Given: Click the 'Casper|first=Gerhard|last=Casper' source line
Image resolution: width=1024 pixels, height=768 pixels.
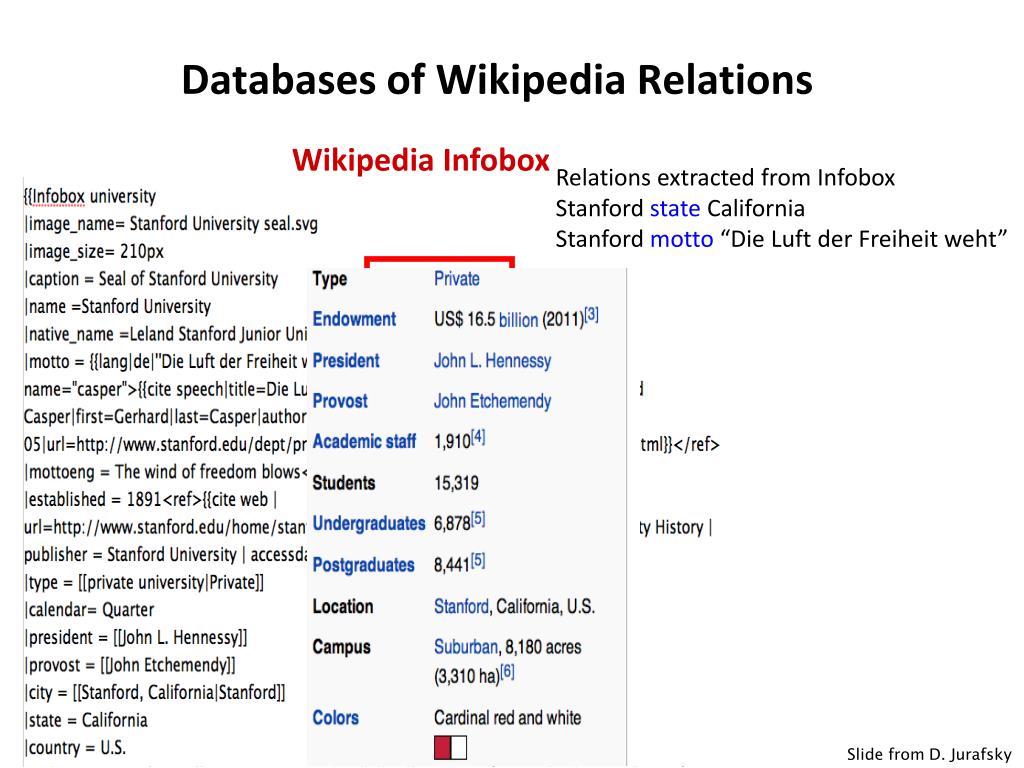Looking at the screenshot, I should pyautogui.click(x=166, y=417).
